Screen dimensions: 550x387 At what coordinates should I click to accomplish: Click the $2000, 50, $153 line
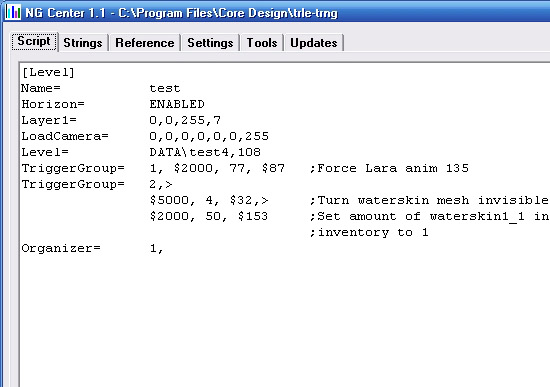[209, 216]
